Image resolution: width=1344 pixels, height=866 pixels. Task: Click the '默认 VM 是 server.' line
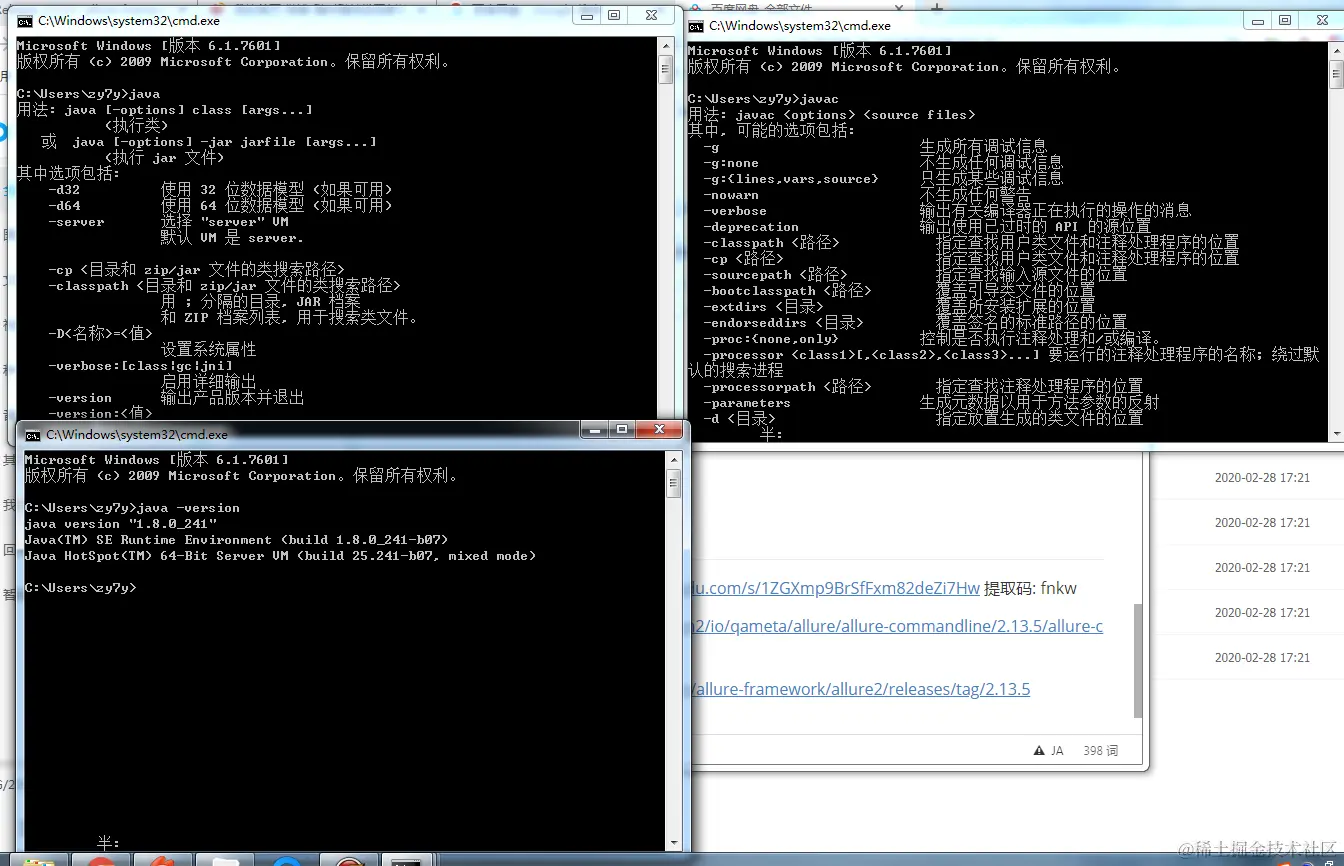tap(232, 238)
